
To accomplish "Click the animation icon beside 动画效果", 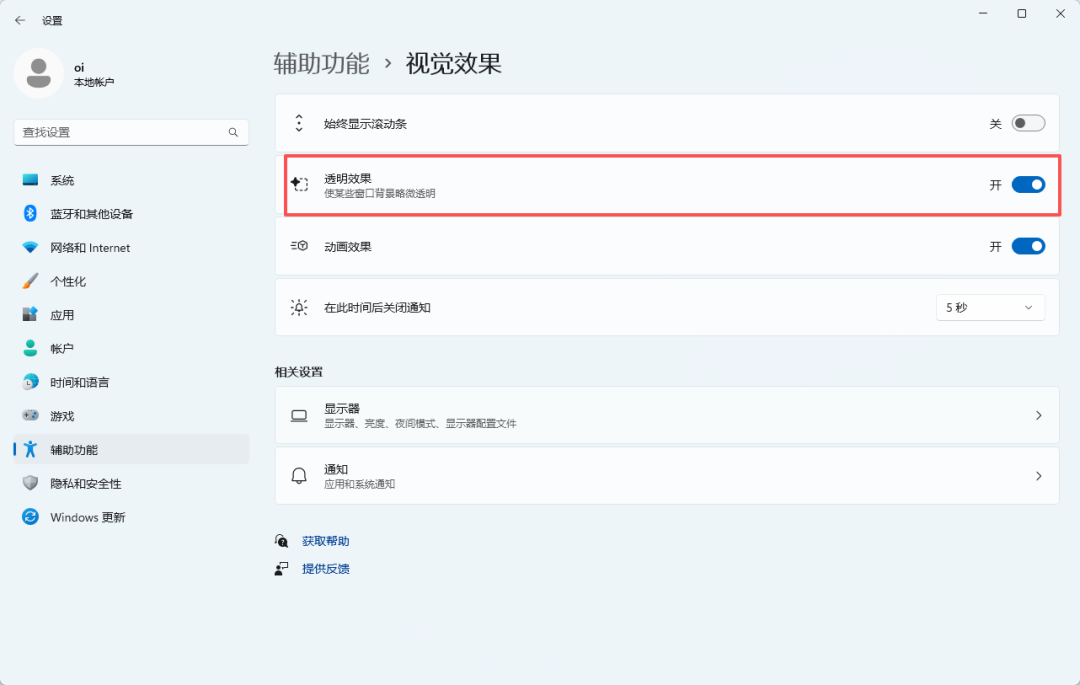I will click(299, 246).
